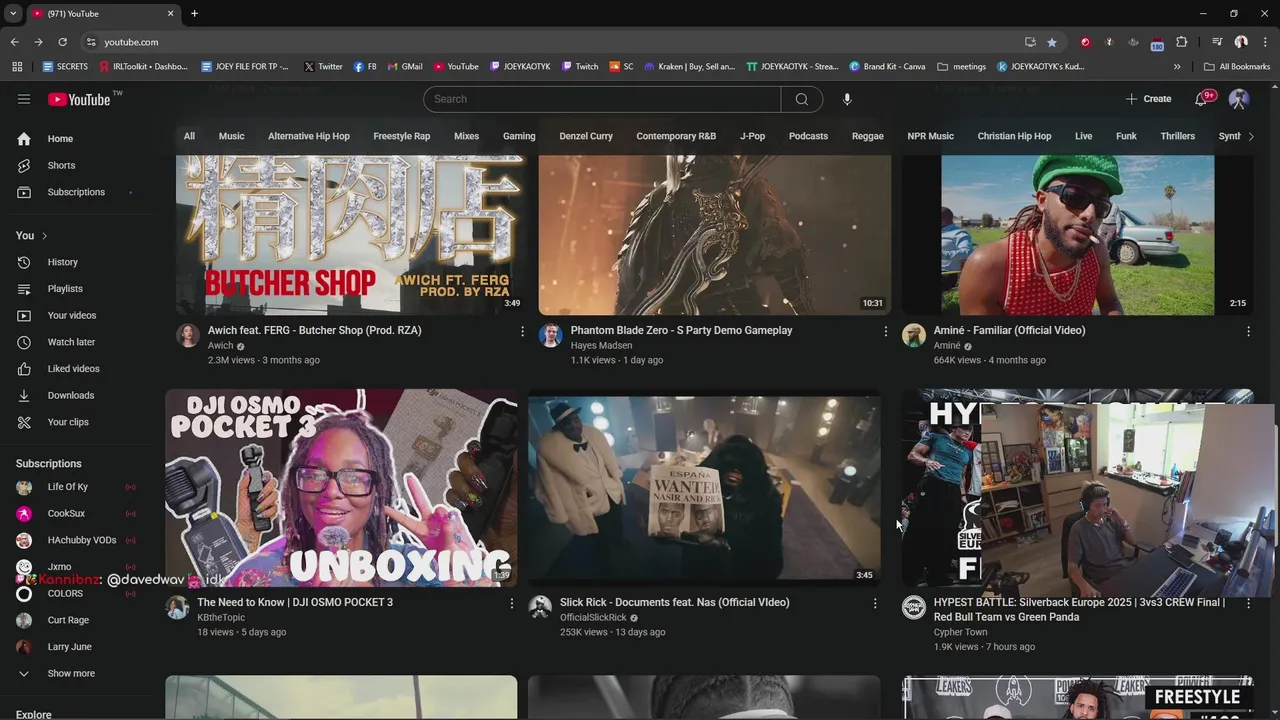Open the browser apps grid icon
This screenshot has width=1280, height=720.
pos(17,67)
